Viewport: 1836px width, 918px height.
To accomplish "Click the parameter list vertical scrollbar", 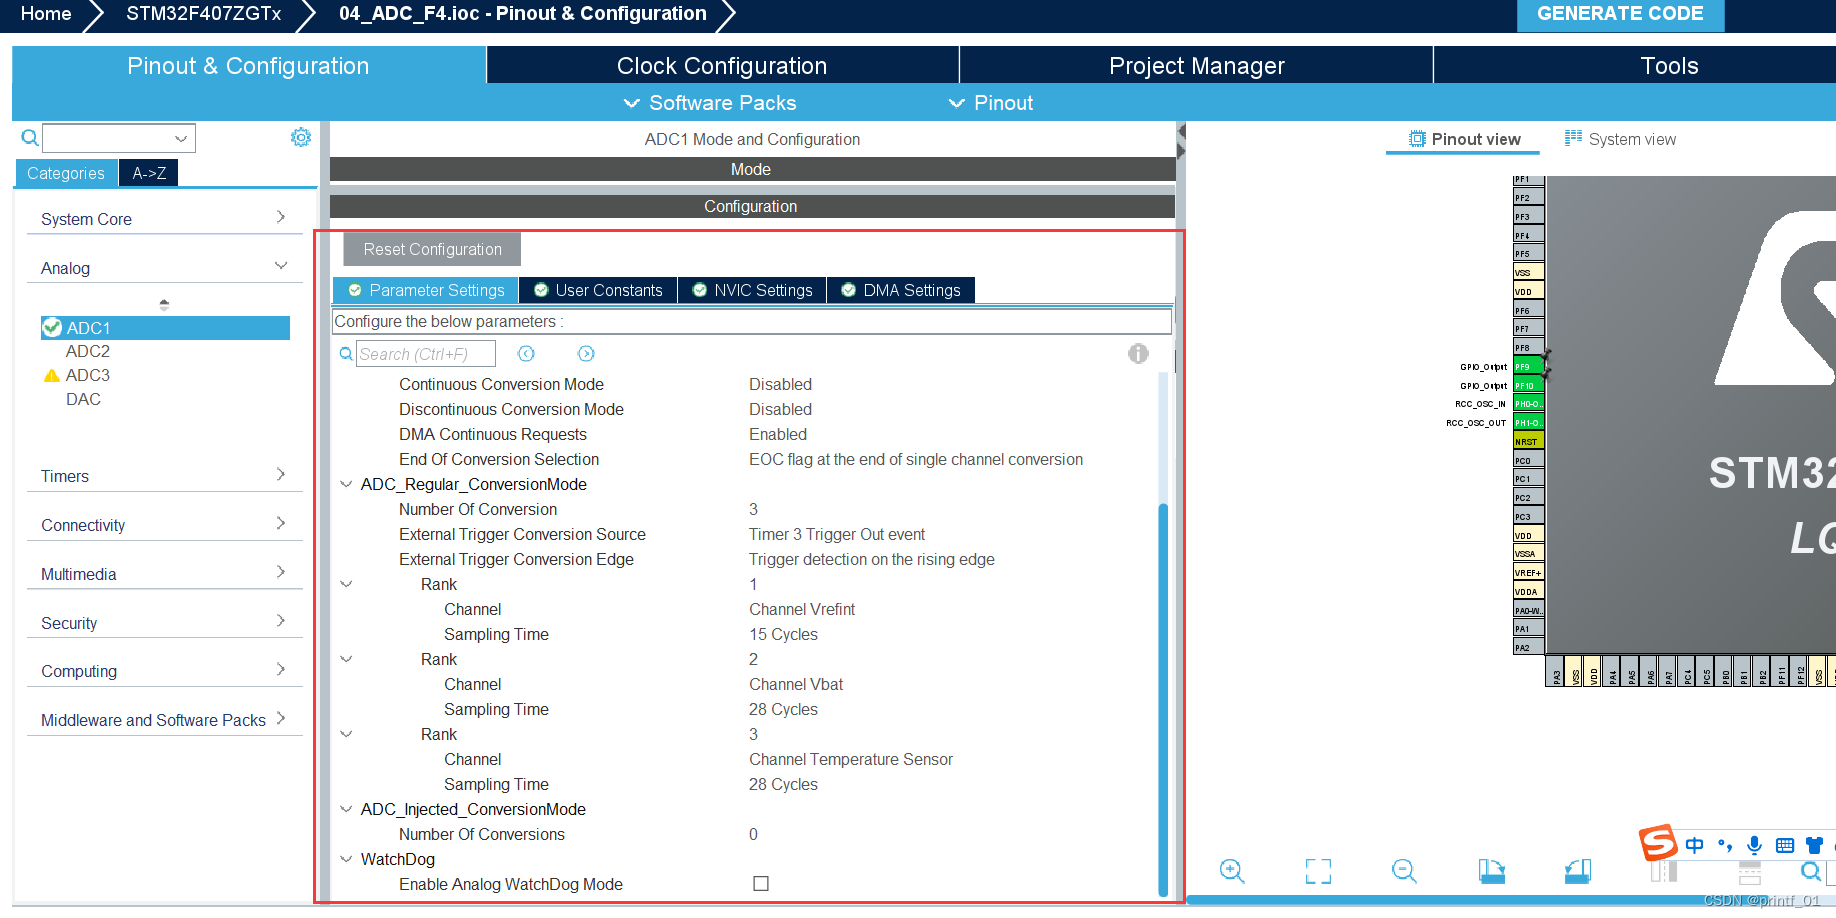I will pos(1163,700).
